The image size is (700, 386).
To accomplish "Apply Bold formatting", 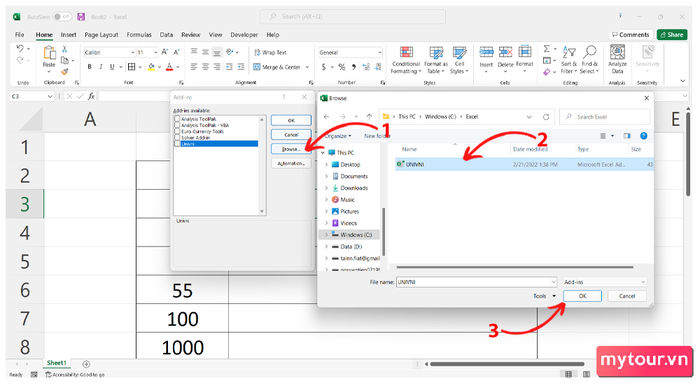I will [x=89, y=67].
